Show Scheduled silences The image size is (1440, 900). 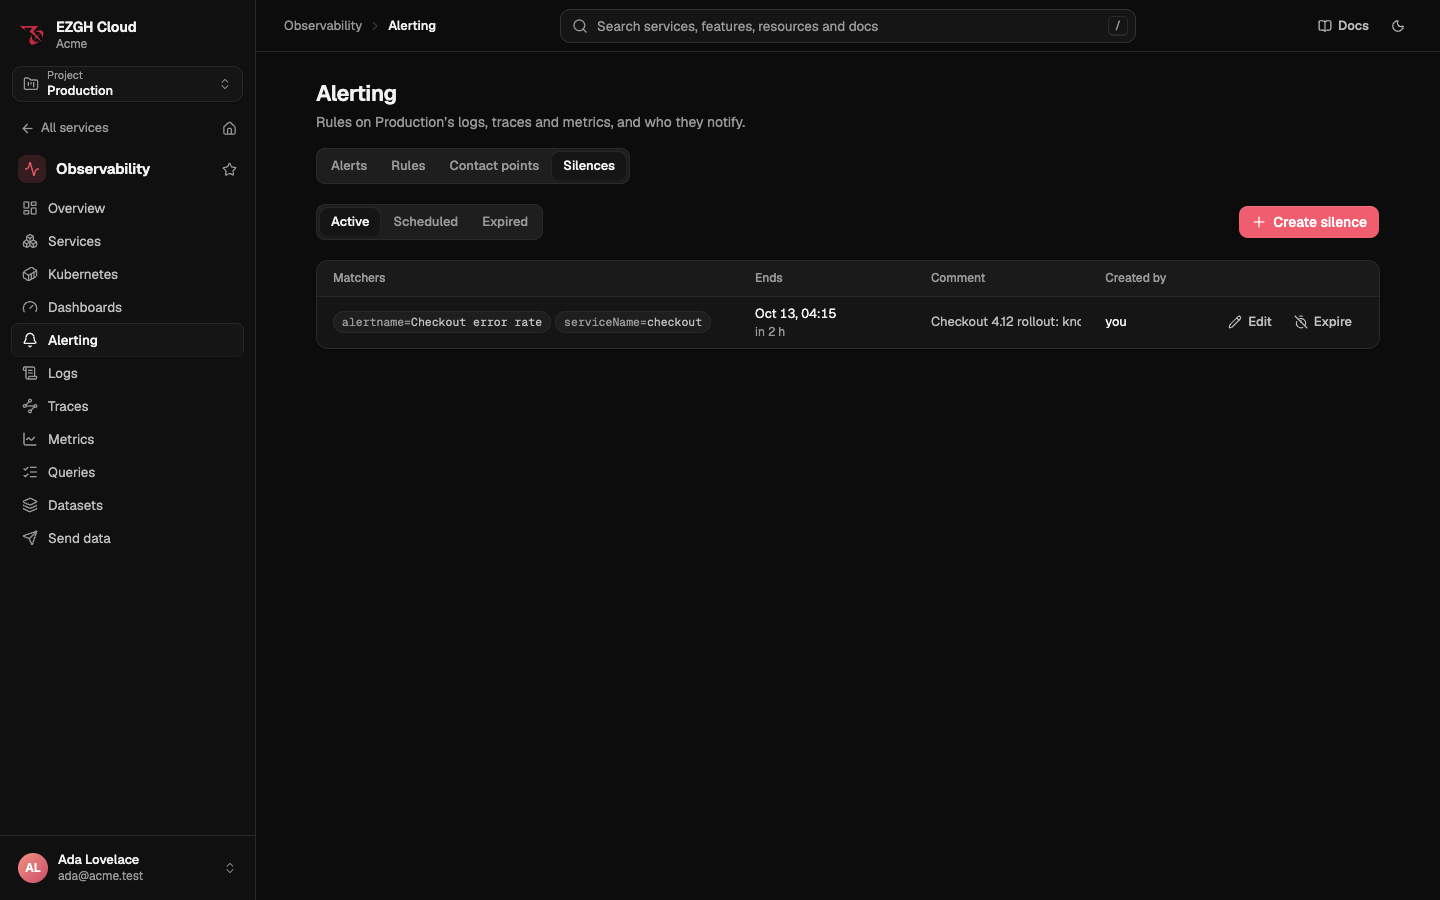point(425,222)
